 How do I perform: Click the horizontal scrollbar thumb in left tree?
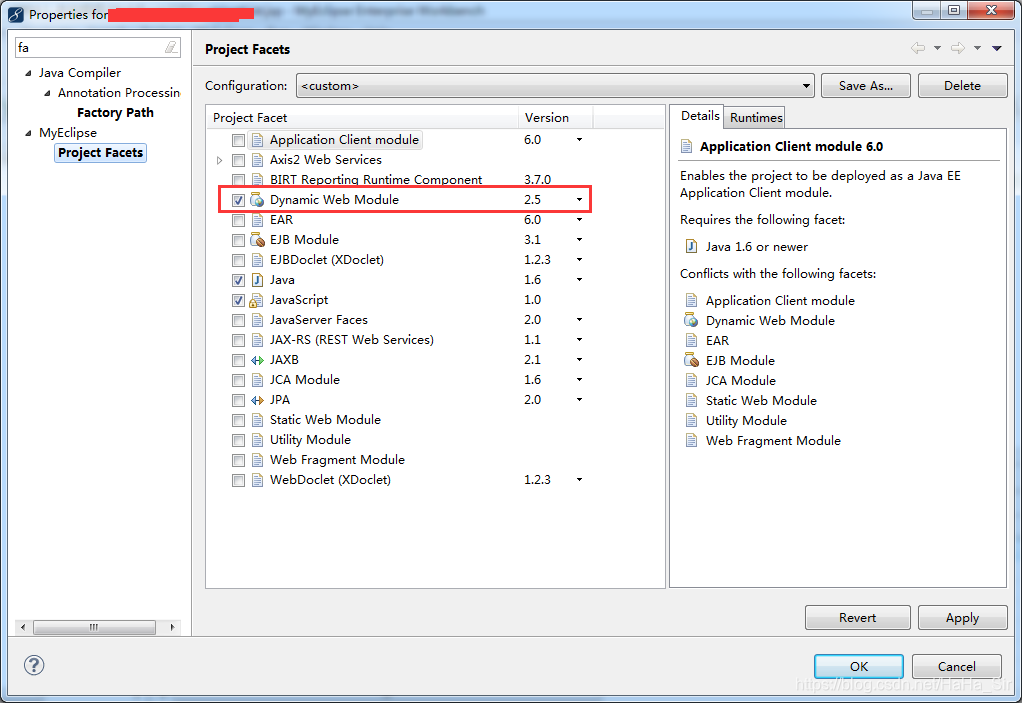click(x=94, y=627)
